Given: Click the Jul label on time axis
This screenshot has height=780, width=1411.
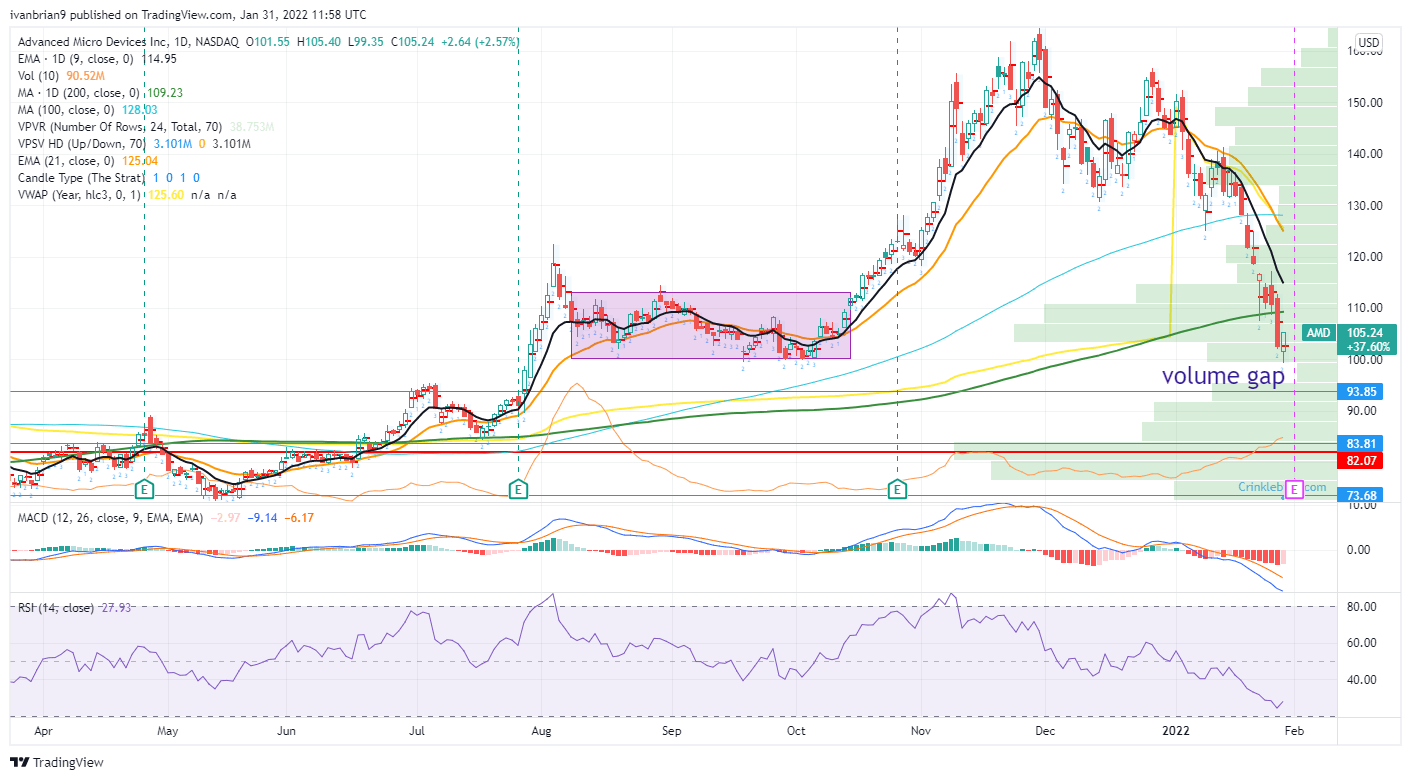Looking at the screenshot, I should click(419, 732).
